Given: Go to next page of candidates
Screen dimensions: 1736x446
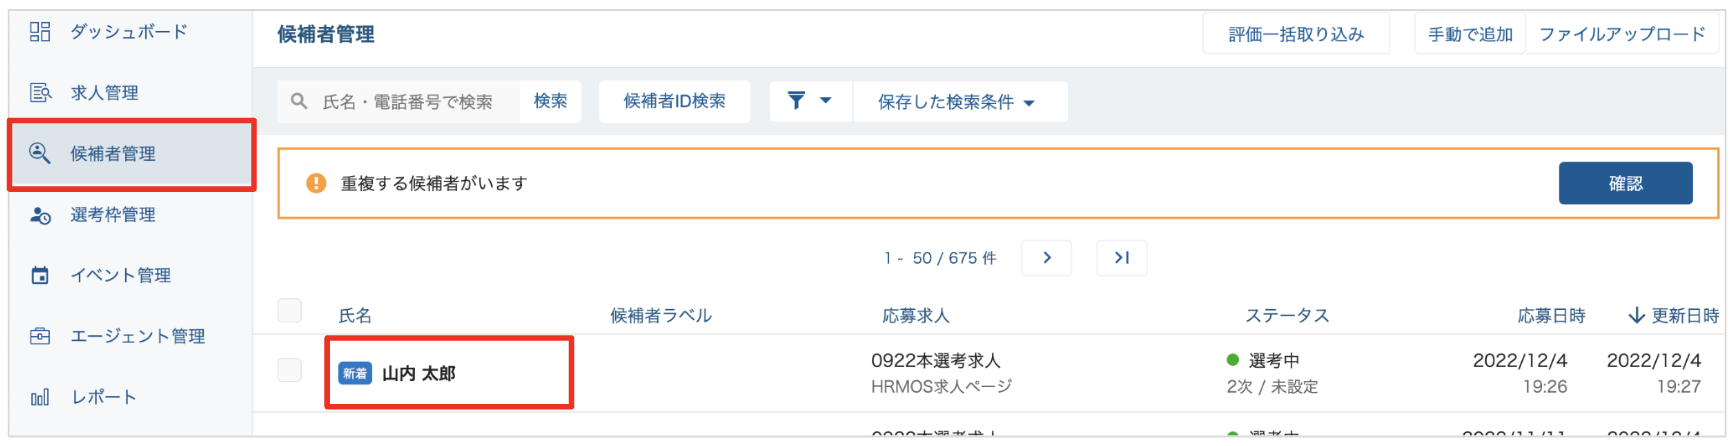Looking at the screenshot, I should coord(1046,258).
